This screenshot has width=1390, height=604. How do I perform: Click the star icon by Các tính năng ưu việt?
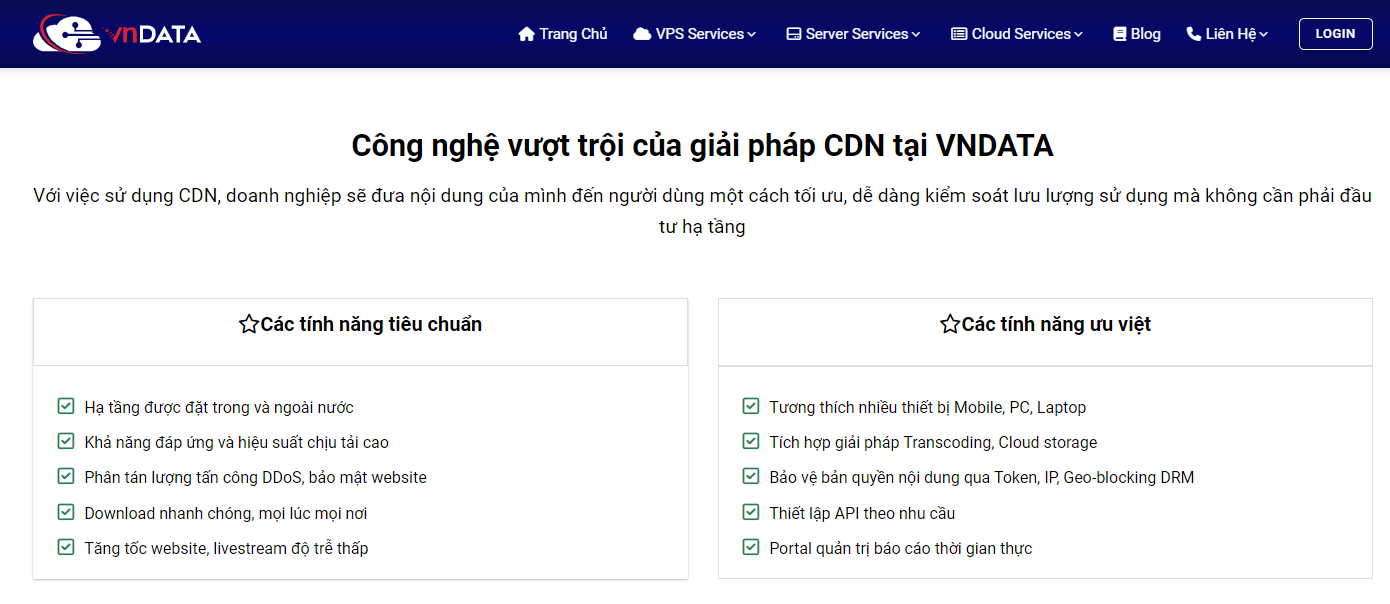coord(950,324)
